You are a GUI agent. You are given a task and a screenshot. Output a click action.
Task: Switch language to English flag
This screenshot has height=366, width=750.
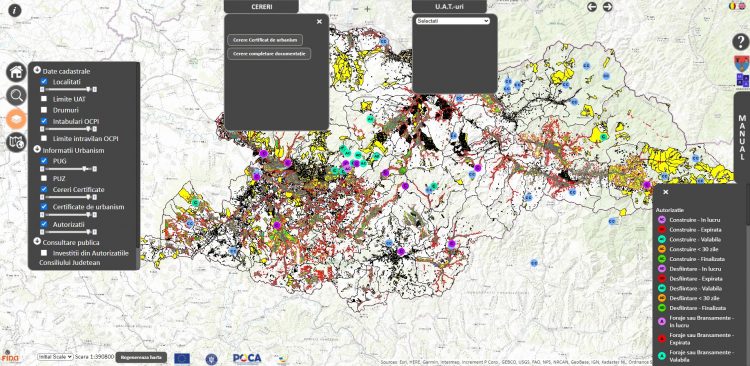pyautogui.click(x=742, y=6)
